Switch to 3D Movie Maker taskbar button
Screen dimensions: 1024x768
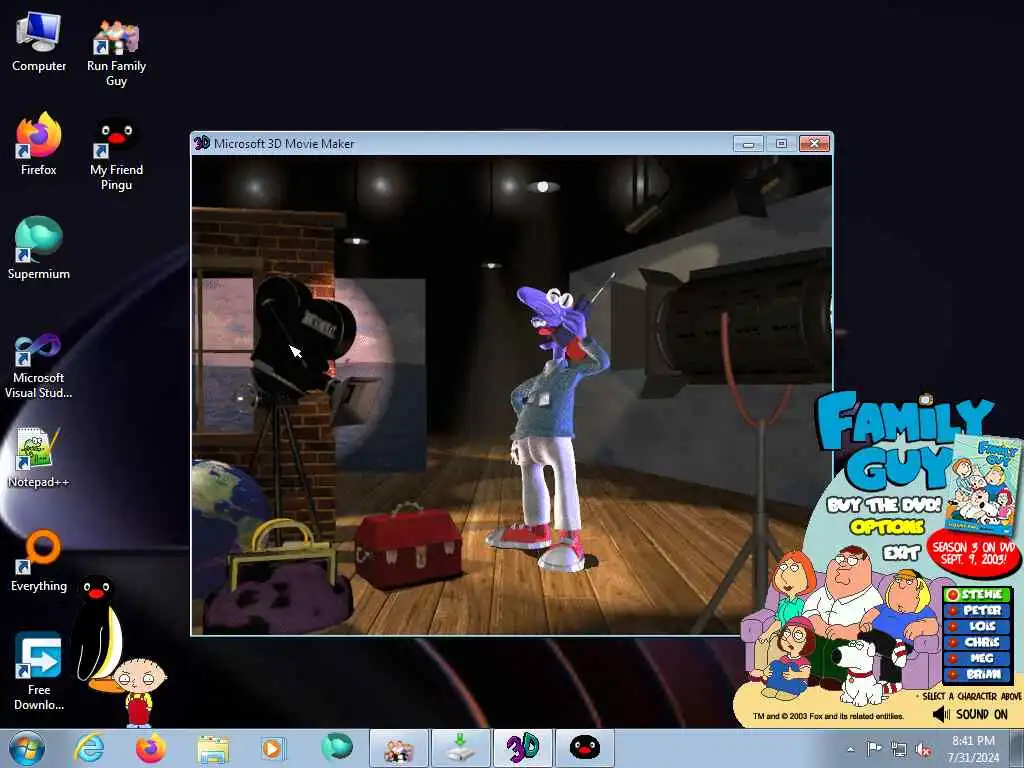pos(522,748)
